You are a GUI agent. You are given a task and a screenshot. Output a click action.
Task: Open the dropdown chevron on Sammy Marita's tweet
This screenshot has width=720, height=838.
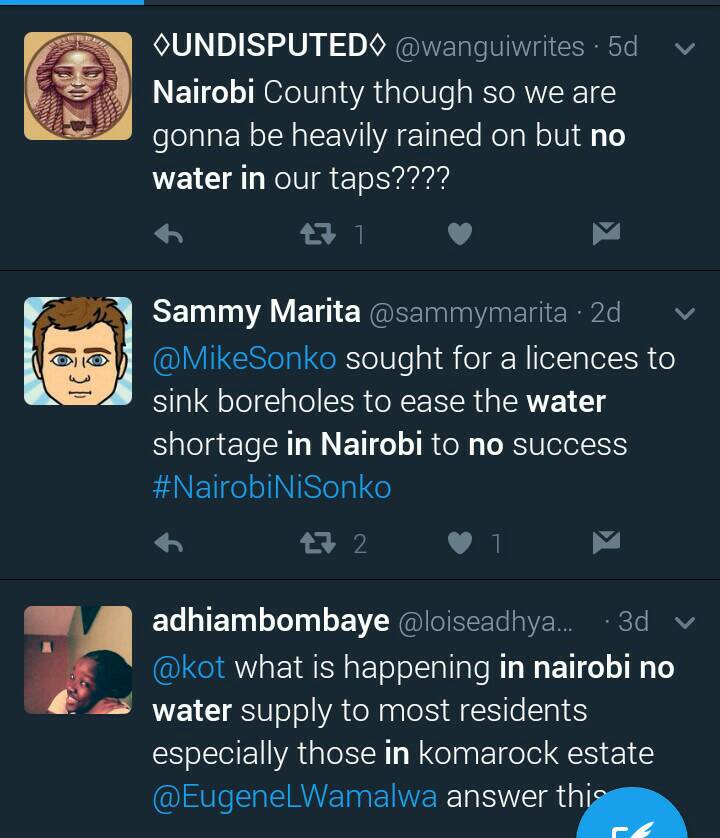coord(685,314)
